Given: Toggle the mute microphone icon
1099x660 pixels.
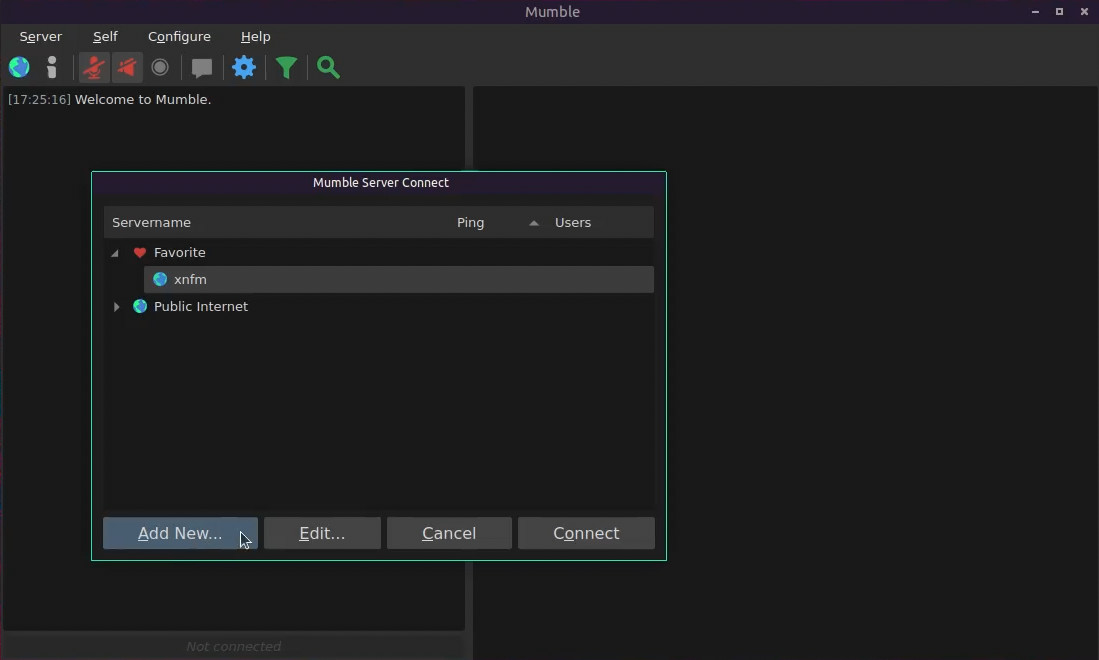Looking at the screenshot, I should pyautogui.click(x=93, y=67).
